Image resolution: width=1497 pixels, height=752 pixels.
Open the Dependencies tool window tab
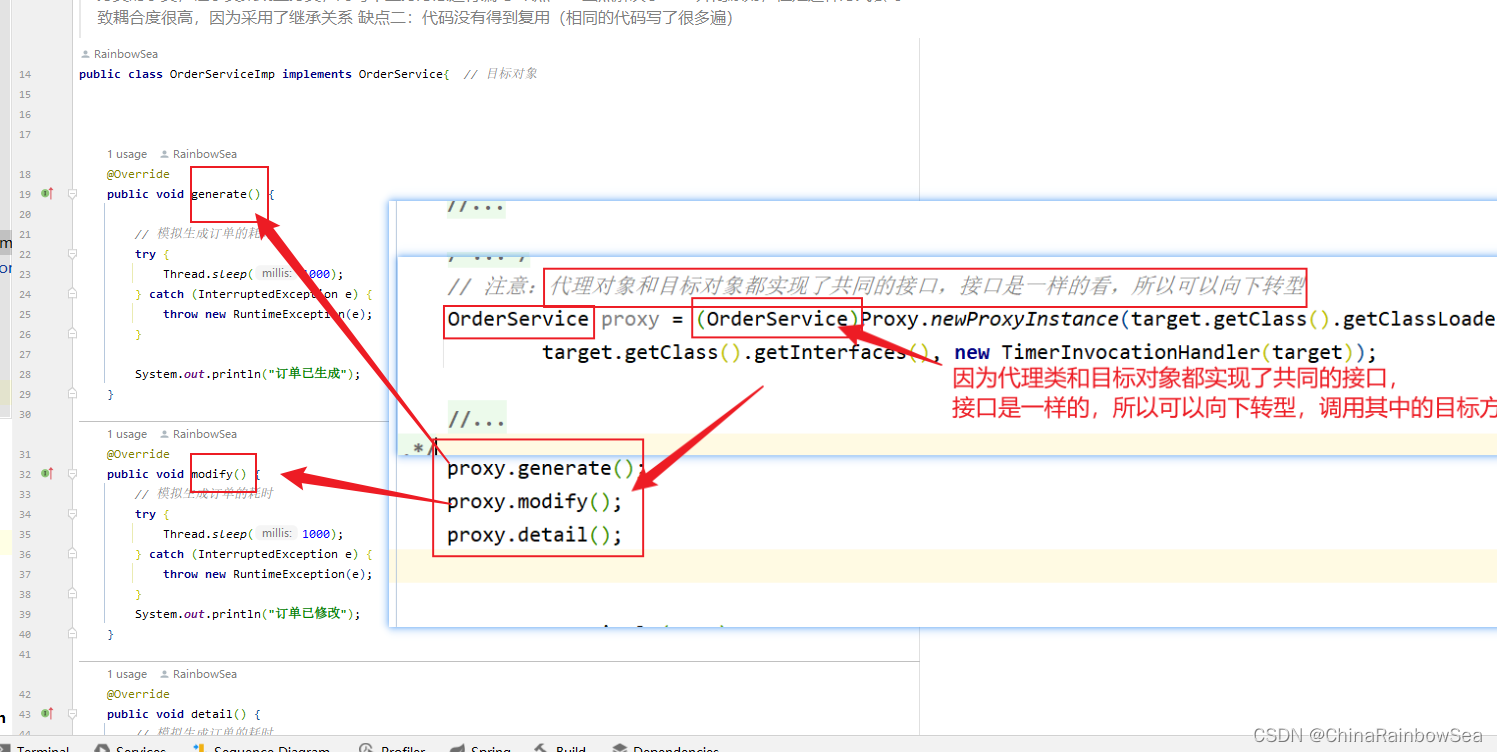tap(665, 748)
